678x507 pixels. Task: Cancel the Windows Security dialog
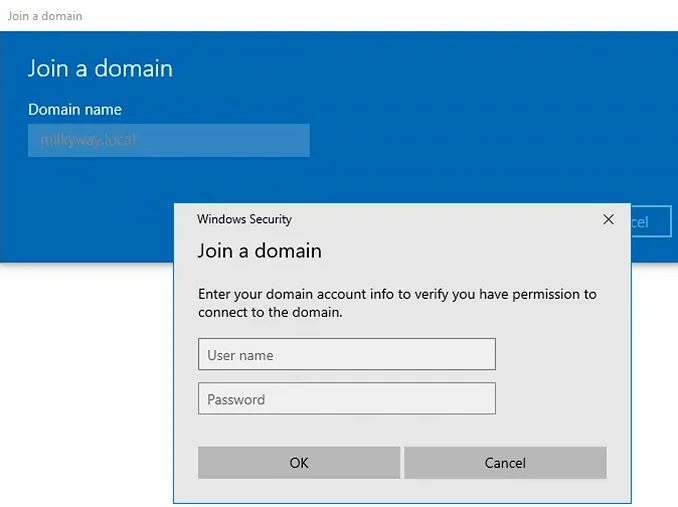click(x=505, y=463)
